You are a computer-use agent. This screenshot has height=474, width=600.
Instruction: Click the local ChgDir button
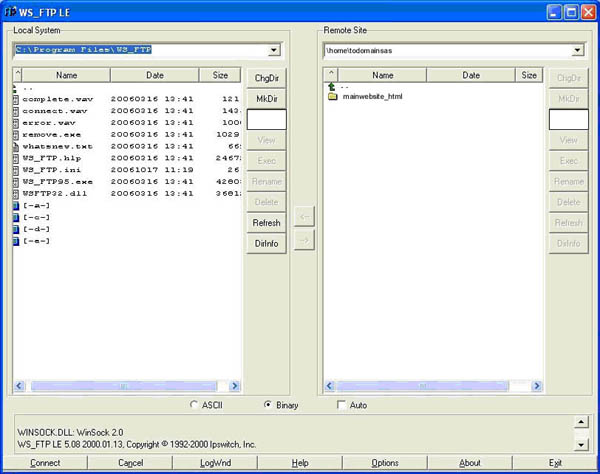[x=267, y=78]
